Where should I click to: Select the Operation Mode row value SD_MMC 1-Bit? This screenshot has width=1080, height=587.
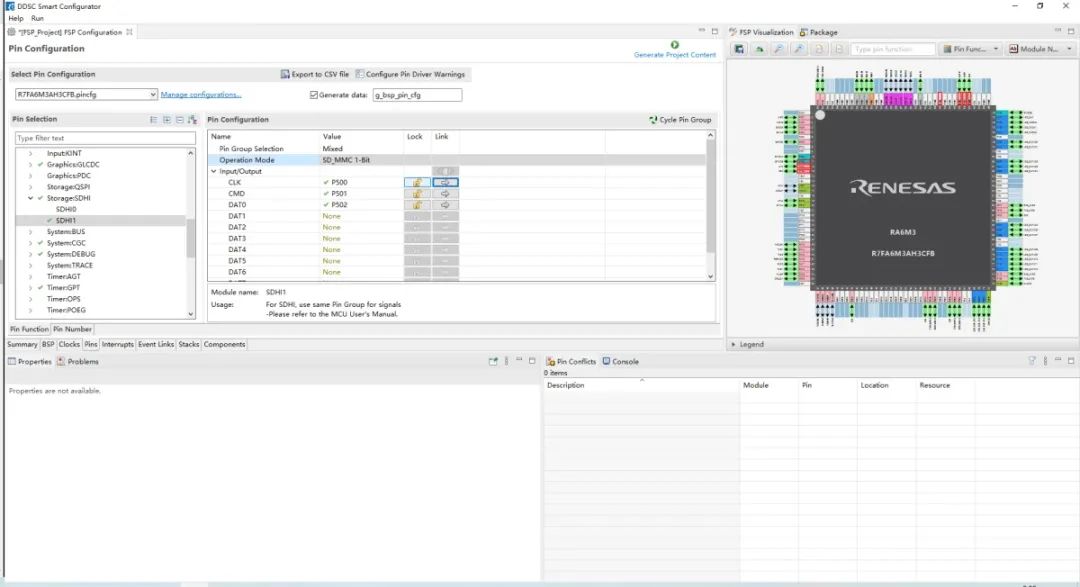(x=346, y=160)
